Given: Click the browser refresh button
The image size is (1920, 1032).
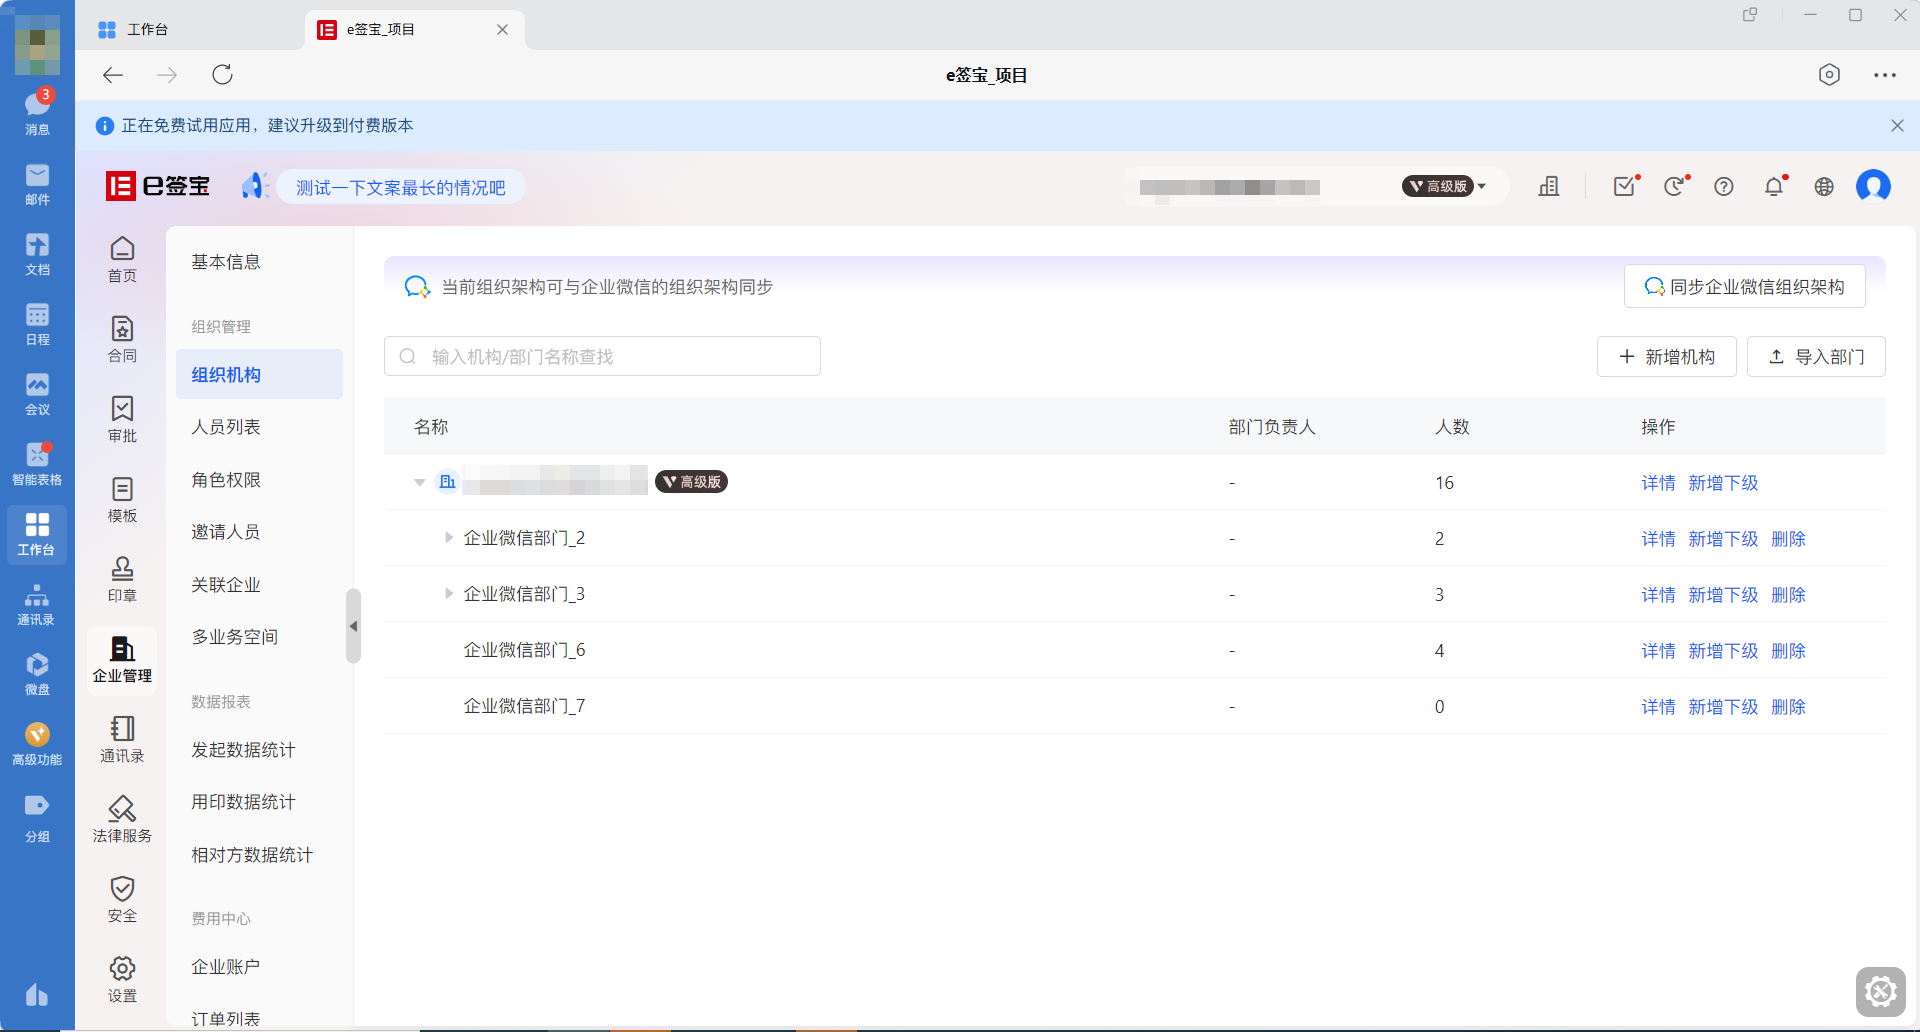Looking at the screenshot, I should (222, 75).
